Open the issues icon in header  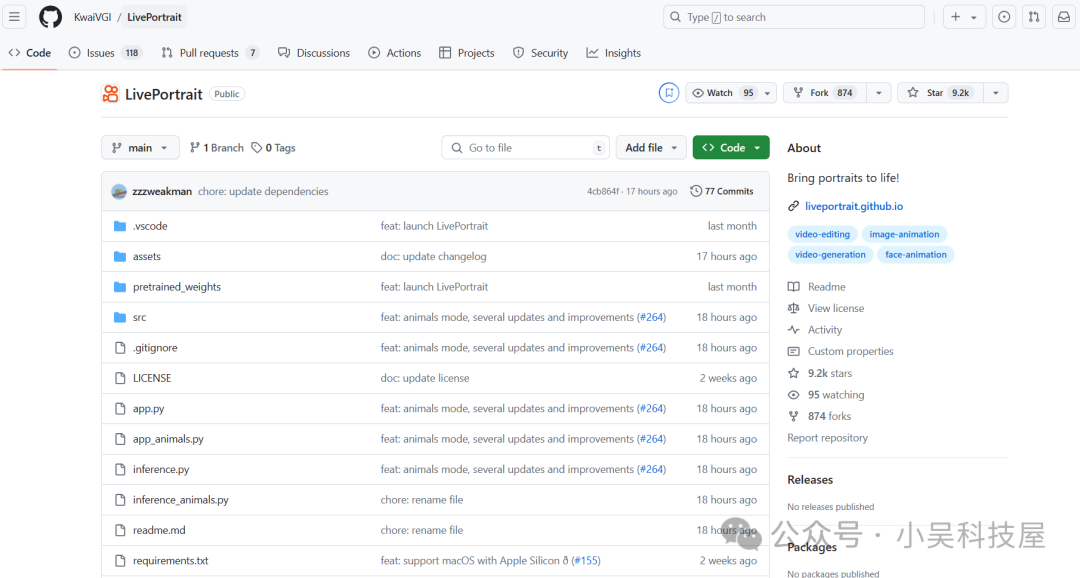point(1004,17)
